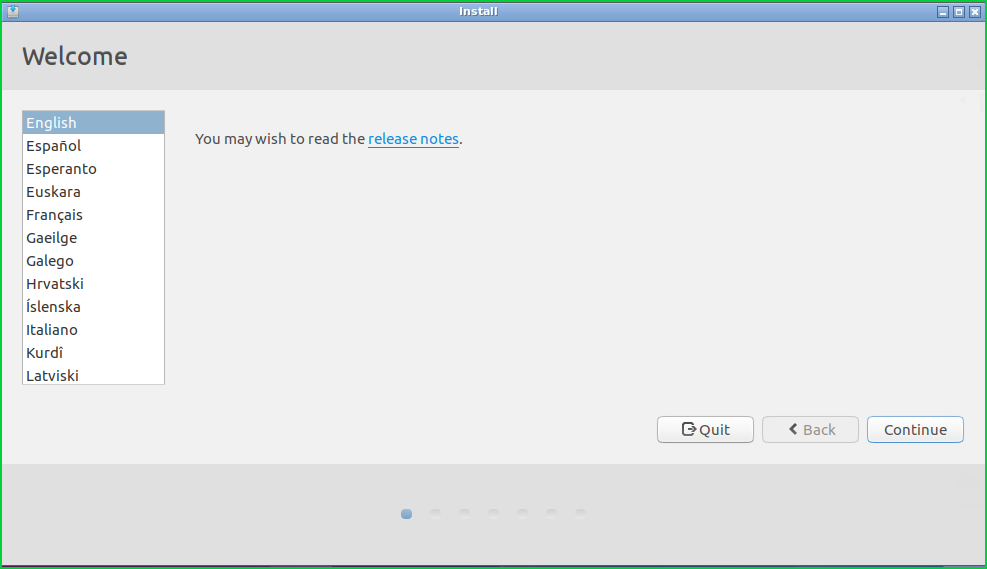
Task: Select Hrvatski in the language list
Action: click(x=93, y=284)
